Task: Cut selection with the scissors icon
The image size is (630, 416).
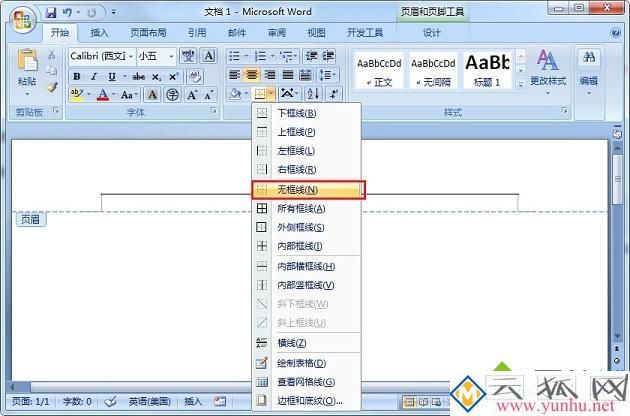Action: pos(51,55)
